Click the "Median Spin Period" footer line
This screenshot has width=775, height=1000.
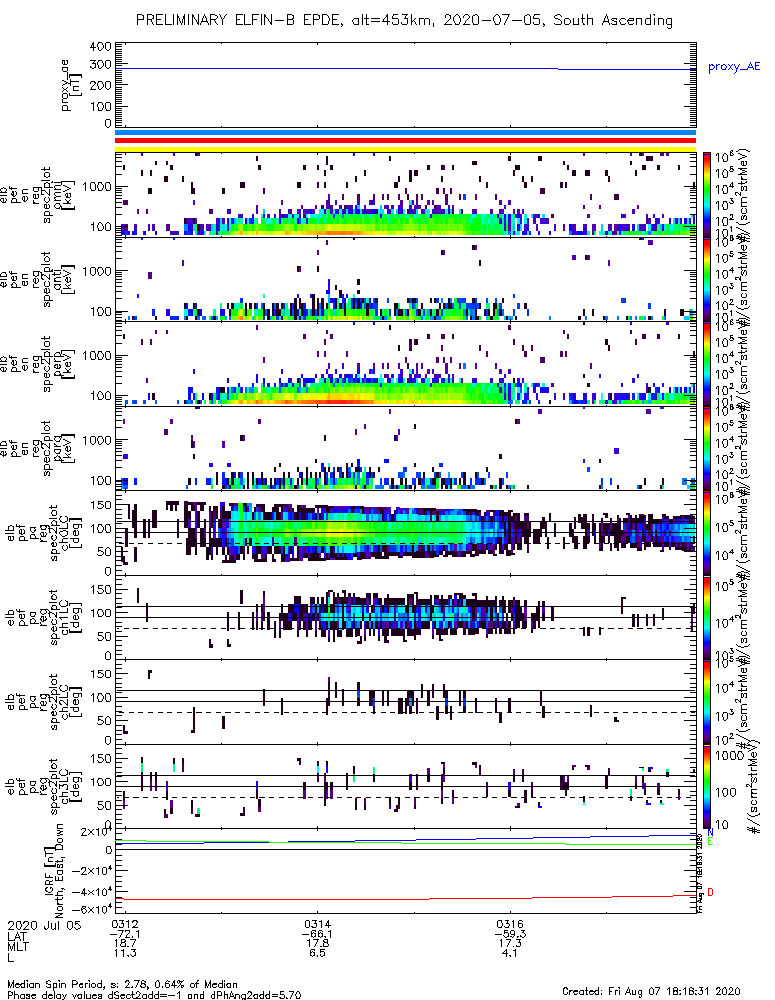tap(122, 985)
